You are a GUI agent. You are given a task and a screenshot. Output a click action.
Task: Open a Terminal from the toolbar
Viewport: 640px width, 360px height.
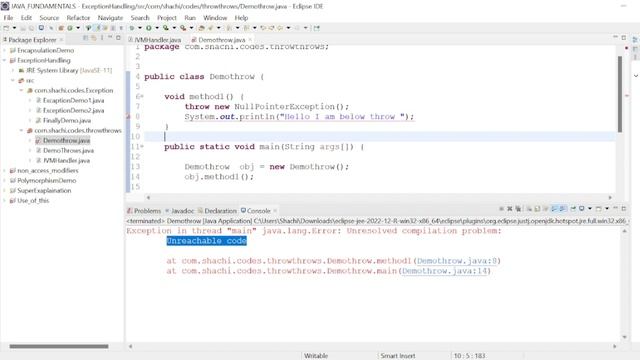41,28
